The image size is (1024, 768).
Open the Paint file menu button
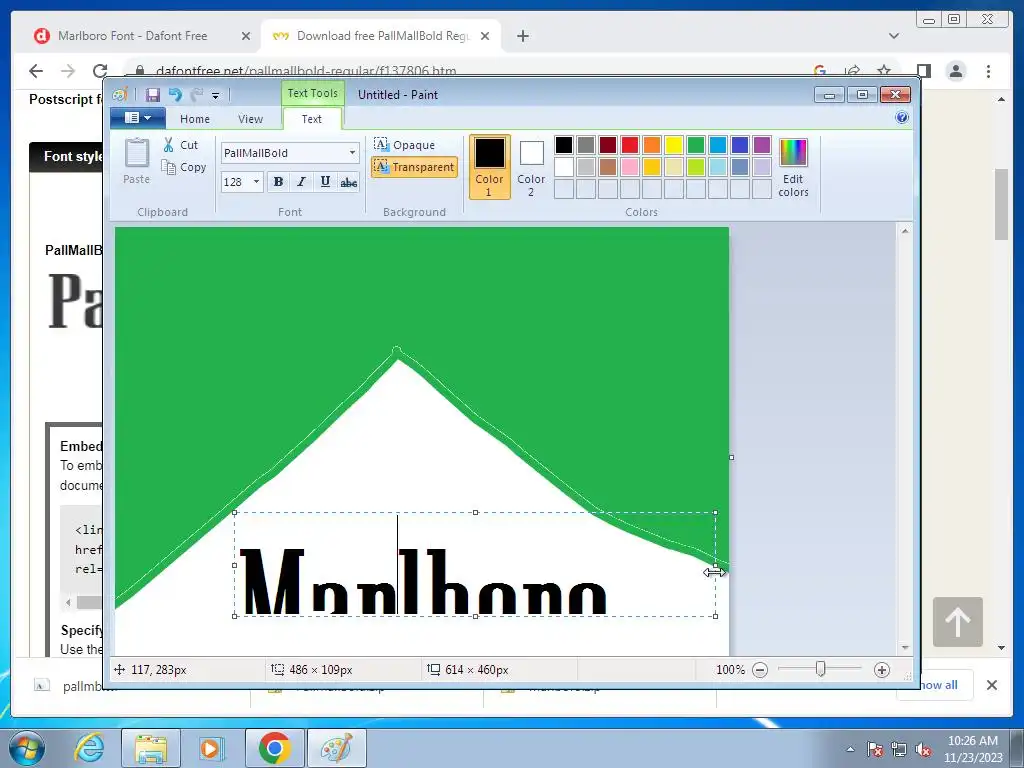tap(138, 118)
